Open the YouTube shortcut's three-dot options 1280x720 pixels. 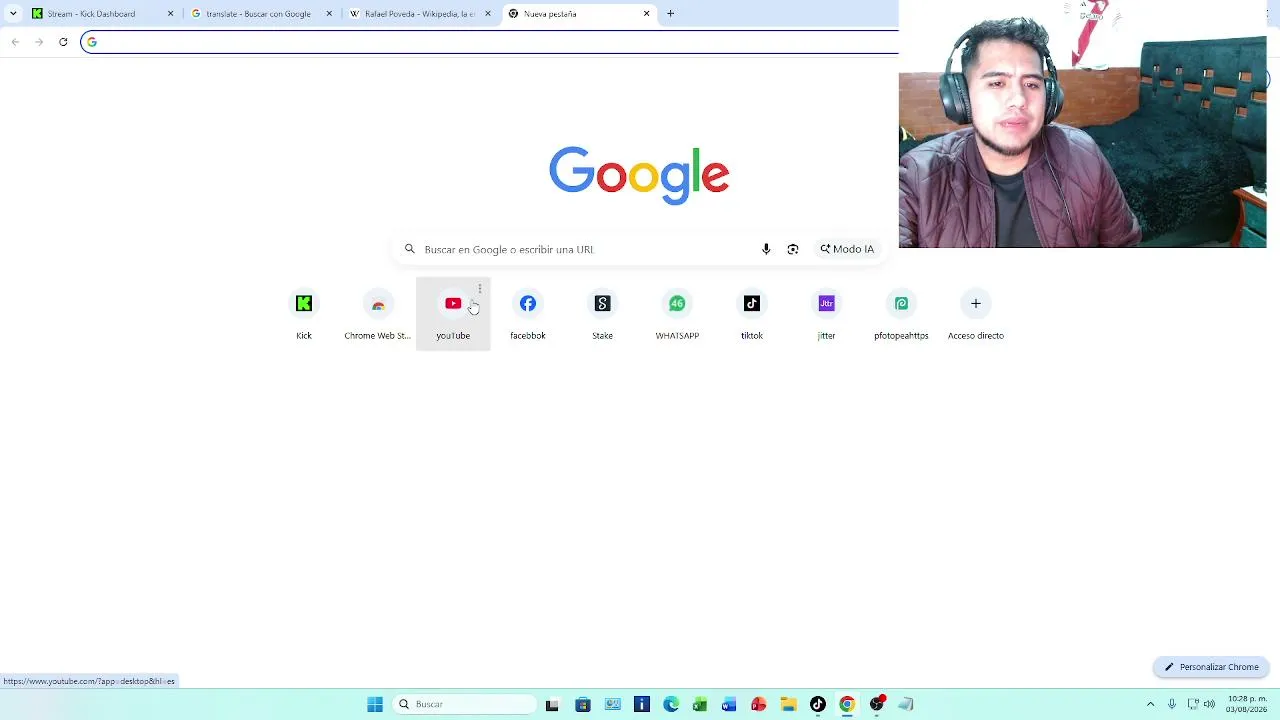point(480,289)
